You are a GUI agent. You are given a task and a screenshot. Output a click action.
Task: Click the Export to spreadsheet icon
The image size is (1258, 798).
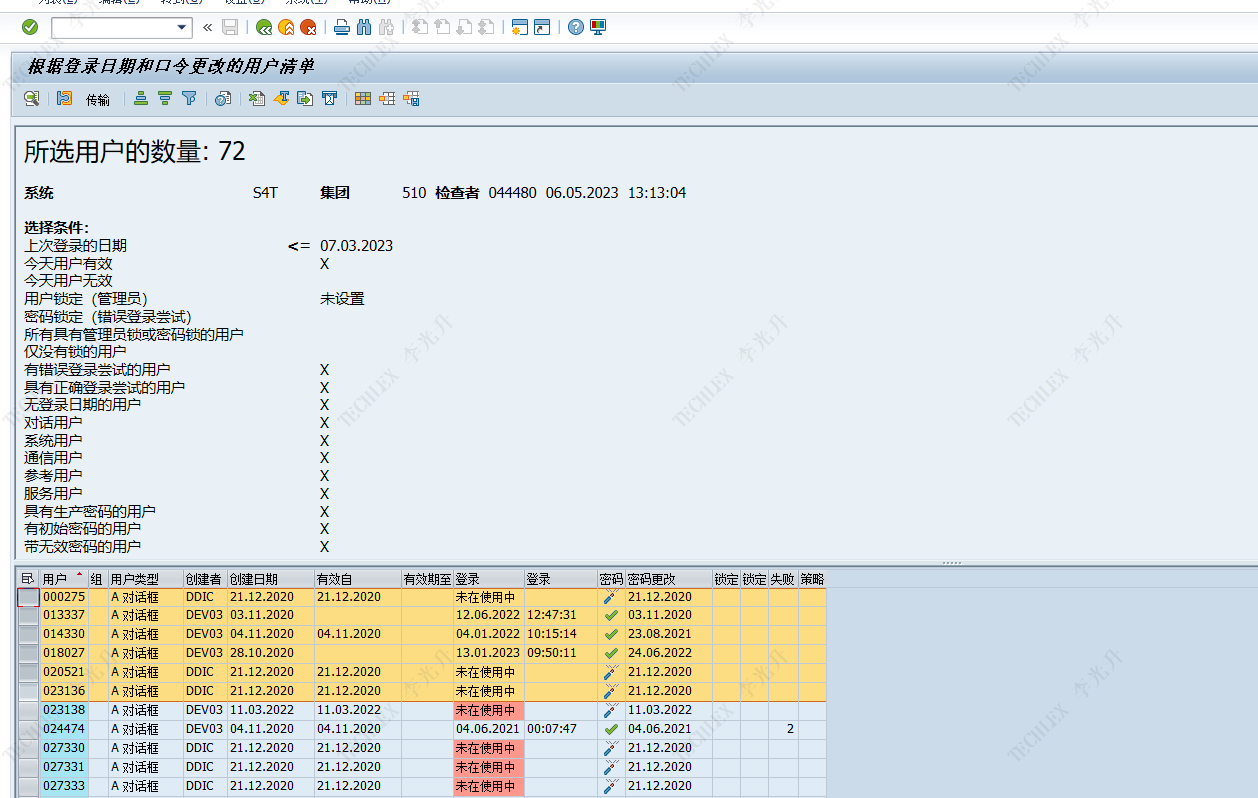point(257,98)
